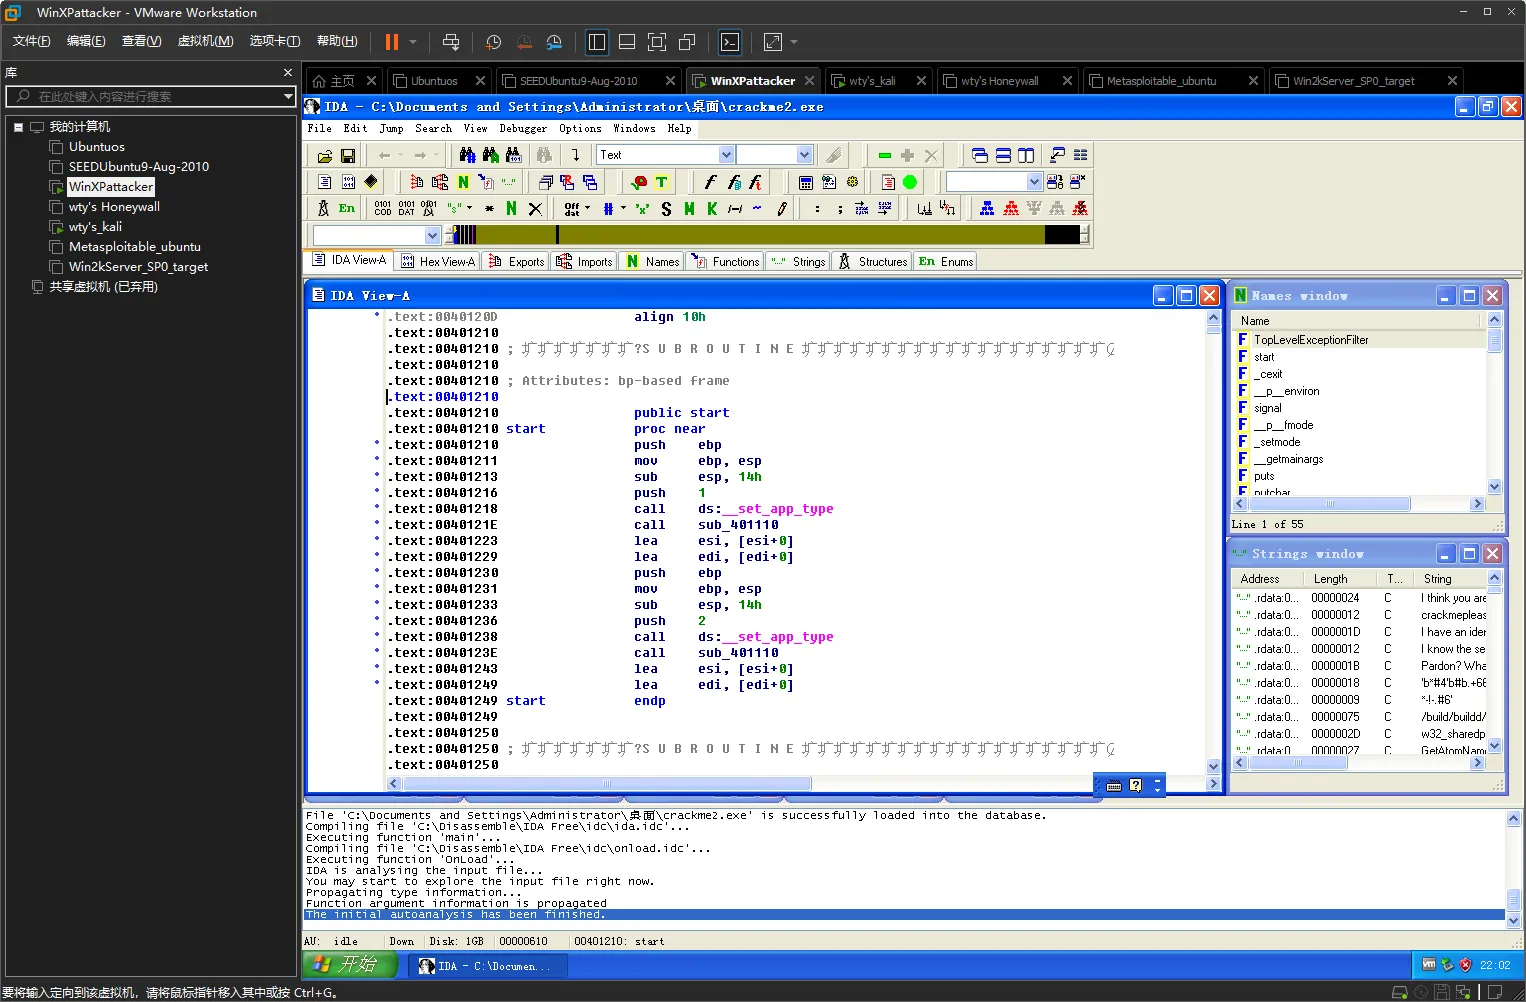Screen dimensions: 1526x1002
Task: Open the IDA Jump menu
Action: (x=391, y=129)
